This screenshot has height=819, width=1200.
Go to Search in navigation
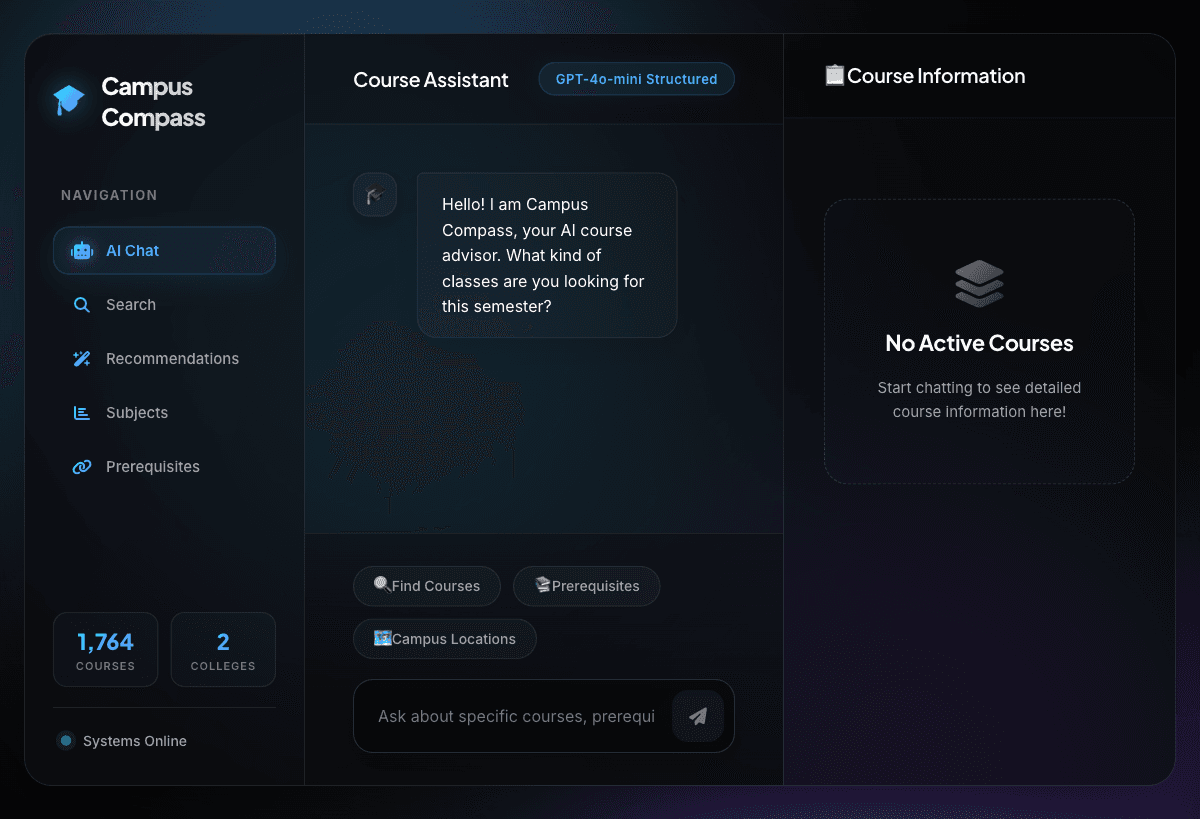tap(164, 305)
